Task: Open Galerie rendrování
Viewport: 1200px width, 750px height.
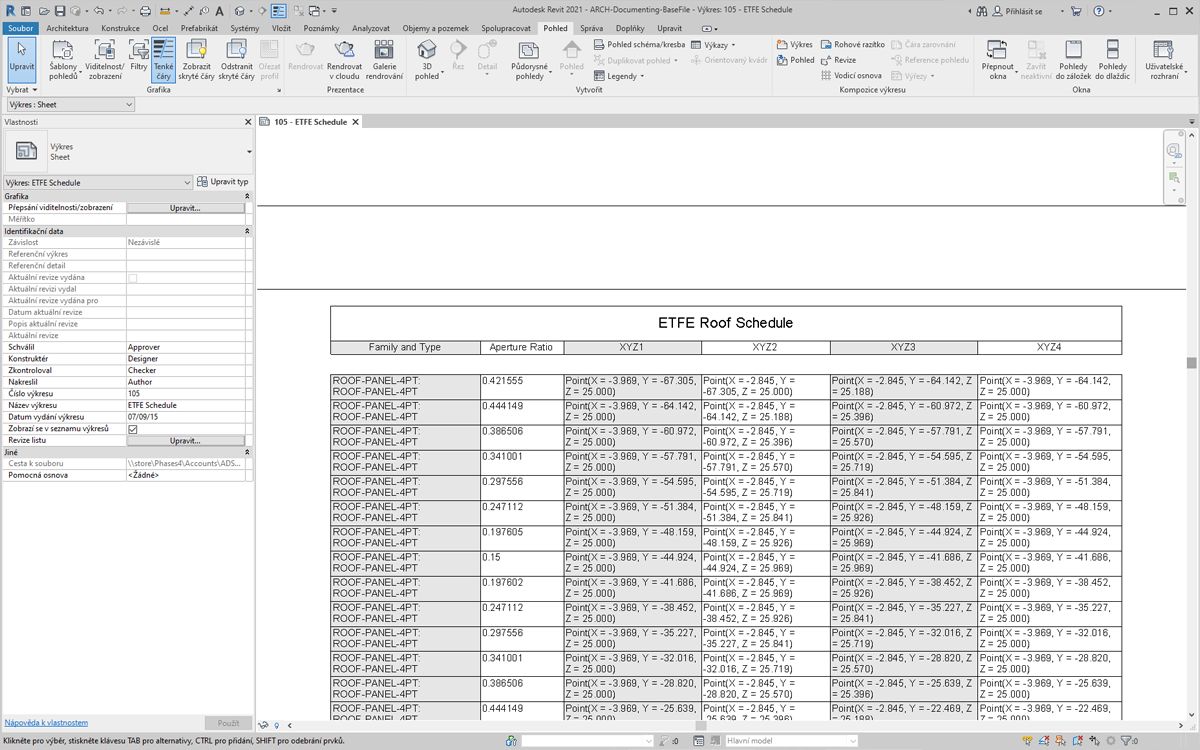Action: click(384, 60)
